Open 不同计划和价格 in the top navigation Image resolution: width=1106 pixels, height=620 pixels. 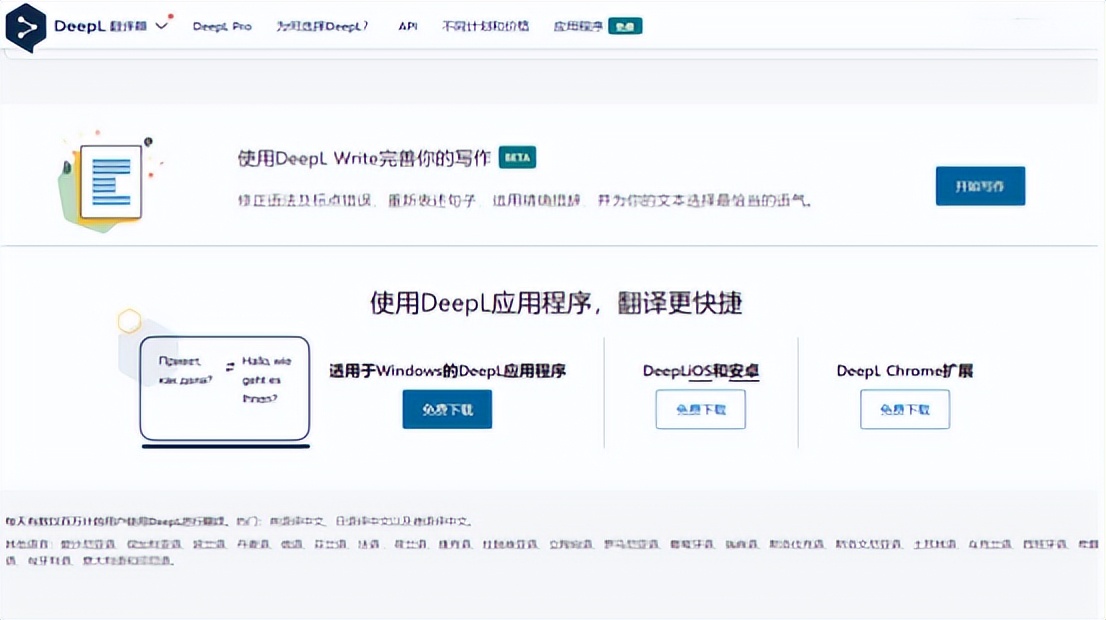point(485,26)
